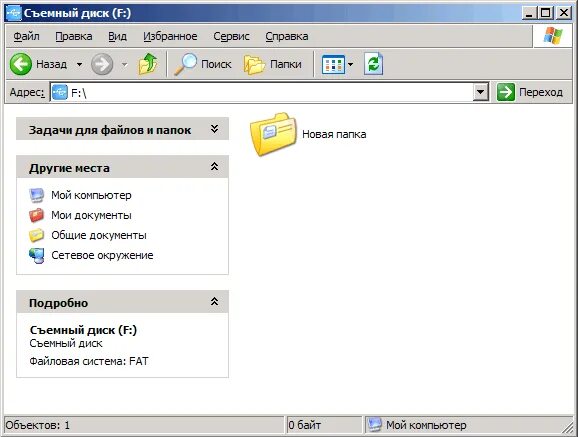The image size is (578, 437).
Task: Open the Справка menu
Action: (287, 36)
